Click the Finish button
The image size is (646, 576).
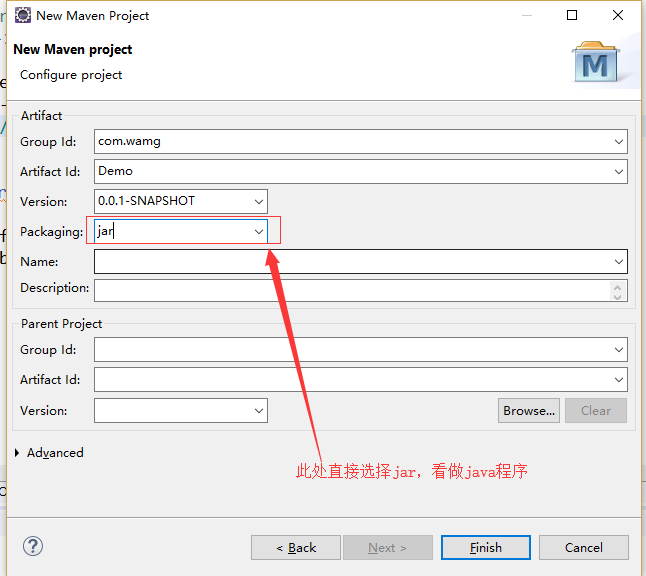[x=486, y=548]
